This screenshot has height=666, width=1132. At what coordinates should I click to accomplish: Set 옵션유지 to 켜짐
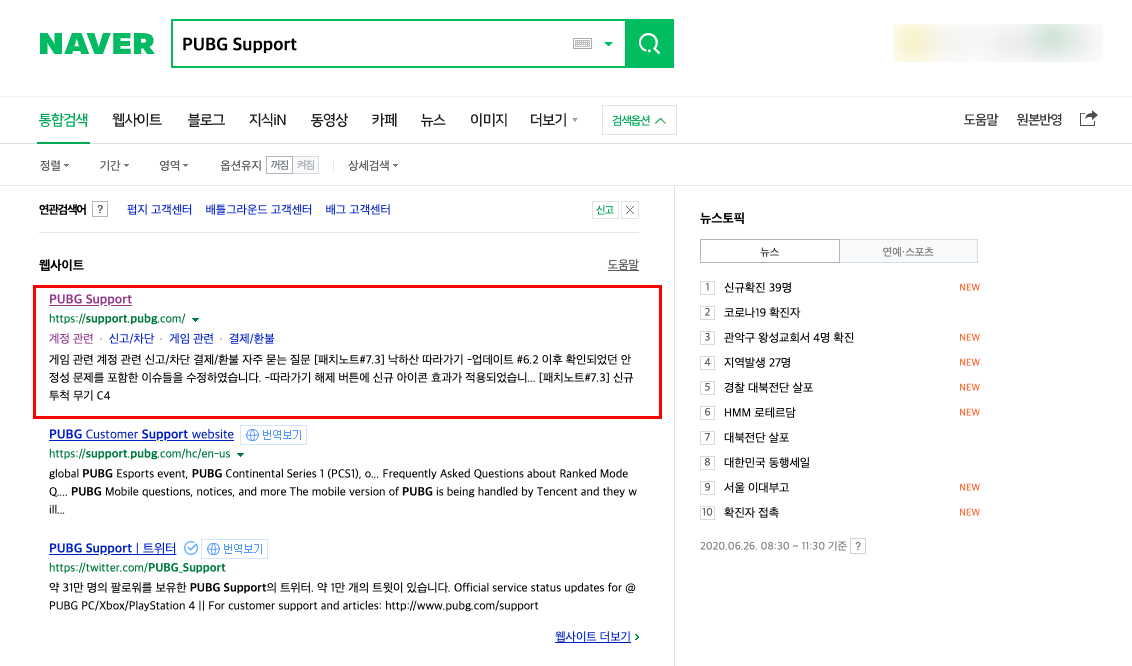pyautogui.click(x=305, y=165)
